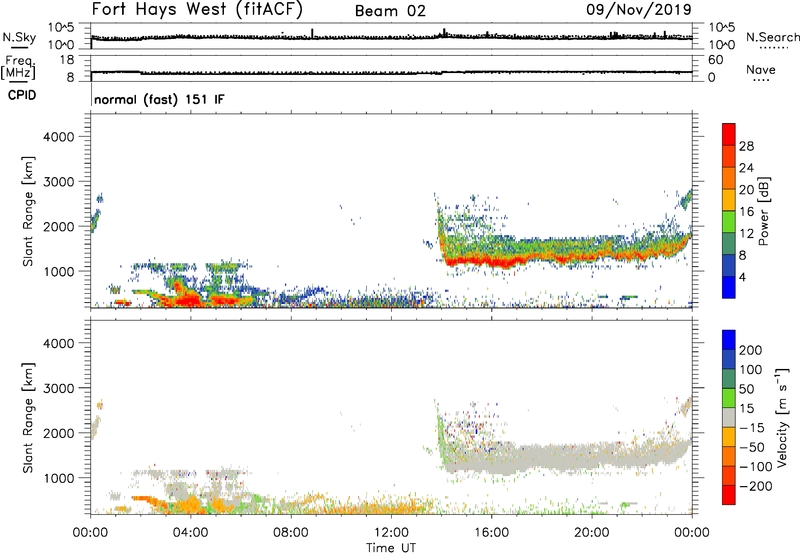Click the 'Power [dB]' colorbar label
The height and width of the screenshot is (554, 800).
pyautogui.click(x=764, y=211)
